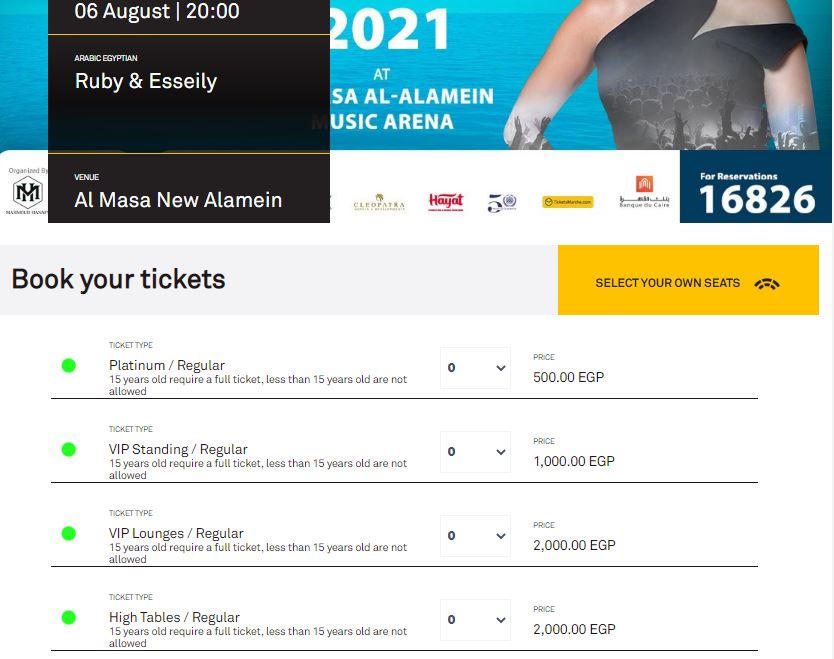Expand the High Tables quantity selector

[x=476, y=620]
